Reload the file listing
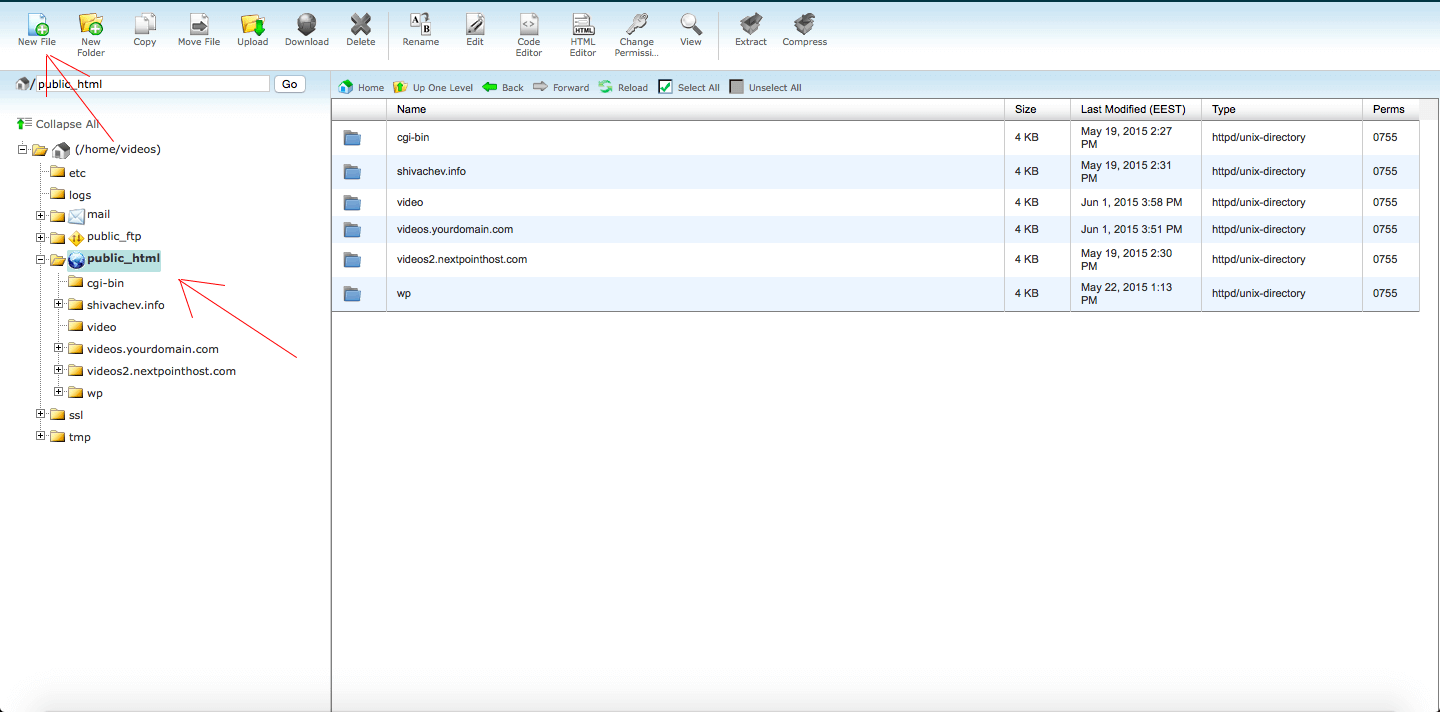 click(623, 87)
